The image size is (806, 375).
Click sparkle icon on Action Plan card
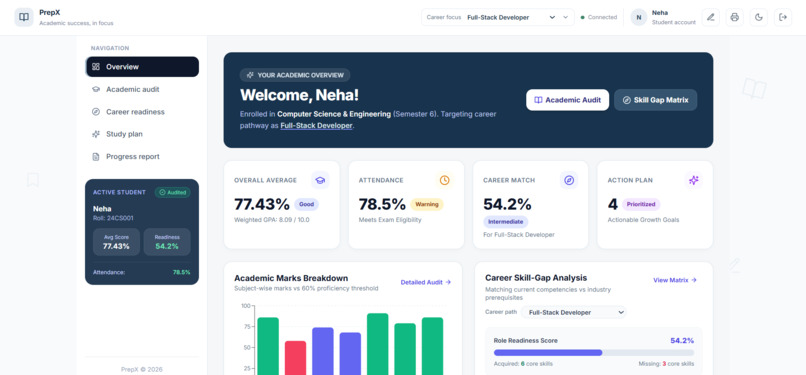click(x=693, y=180)
